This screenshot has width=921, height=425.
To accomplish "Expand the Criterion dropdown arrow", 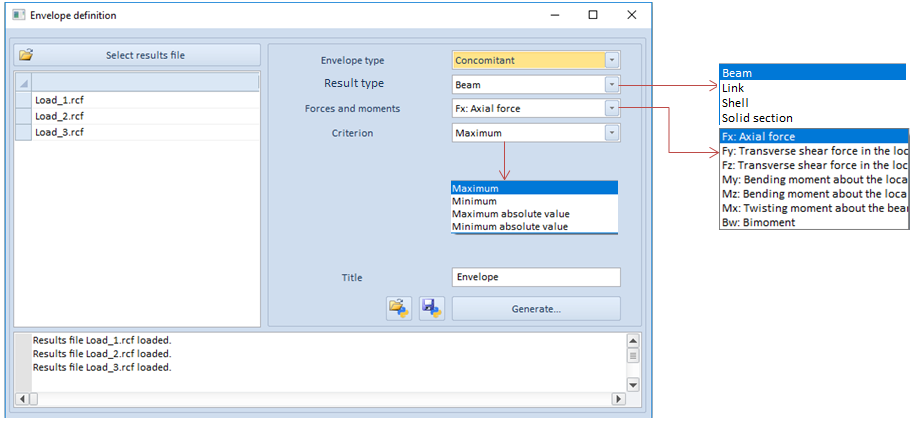I will click(x=611, y=132).
